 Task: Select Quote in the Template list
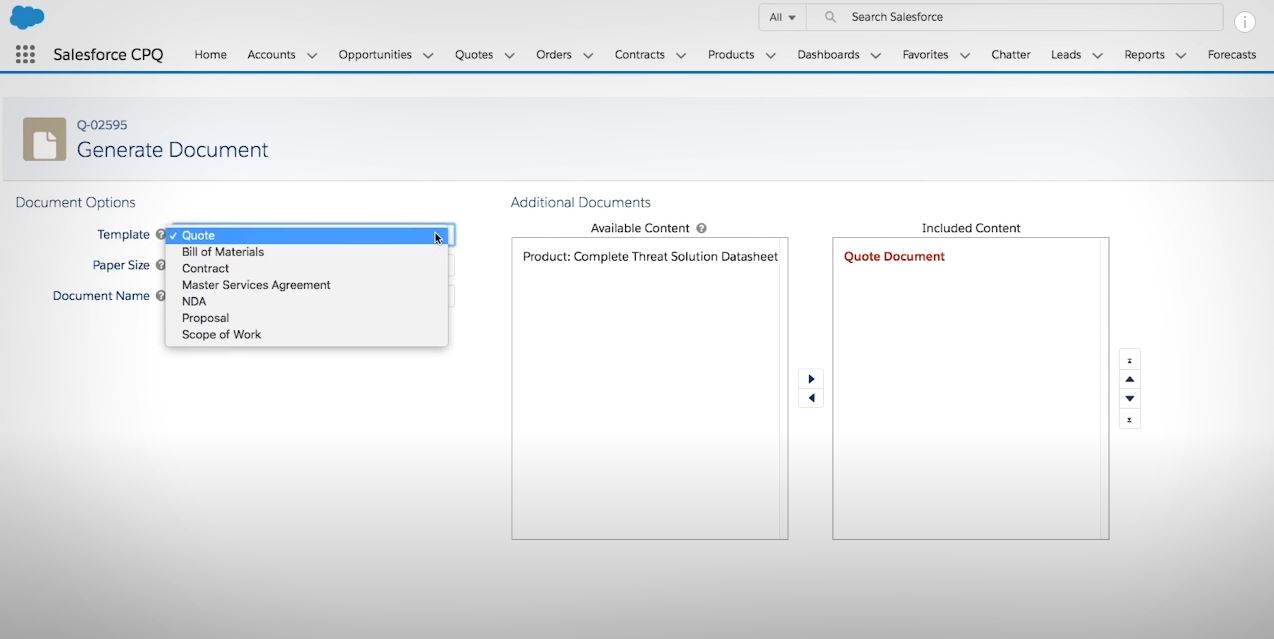click(x=306, y=236)
